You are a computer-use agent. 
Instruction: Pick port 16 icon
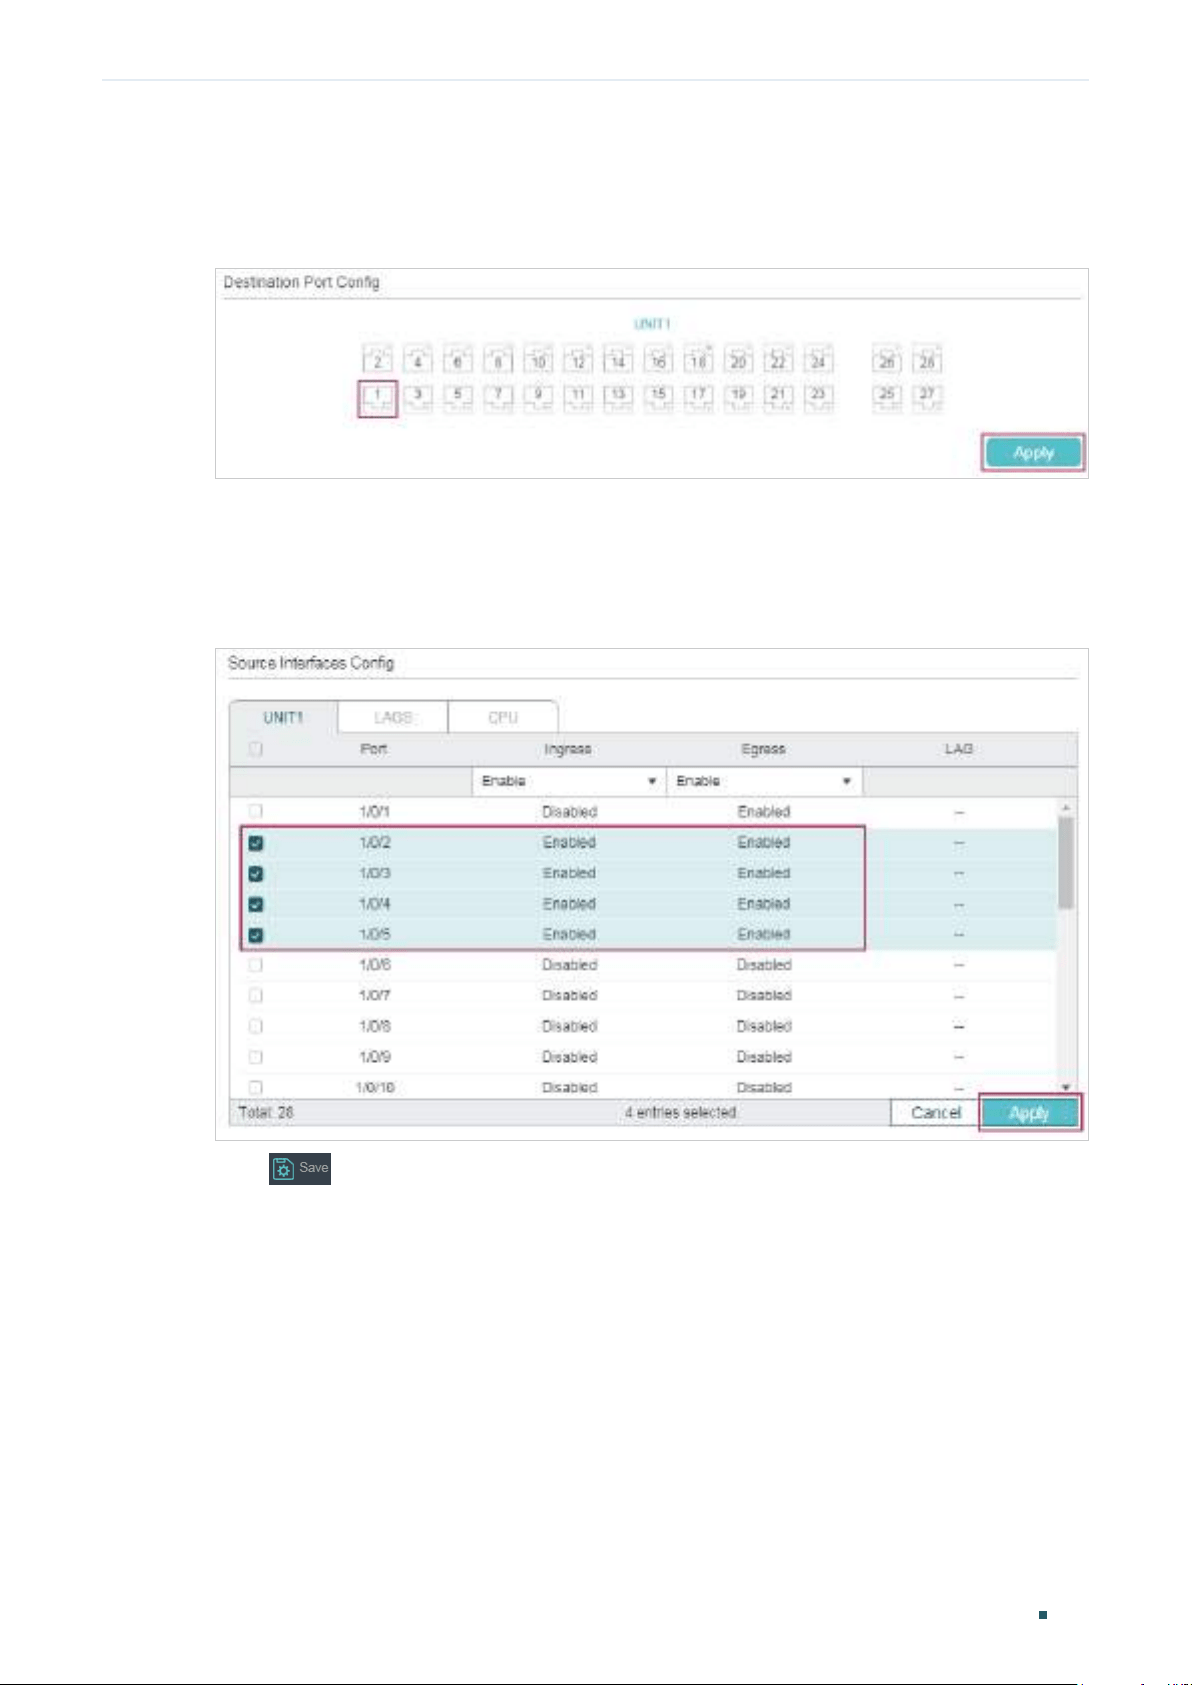658,361
